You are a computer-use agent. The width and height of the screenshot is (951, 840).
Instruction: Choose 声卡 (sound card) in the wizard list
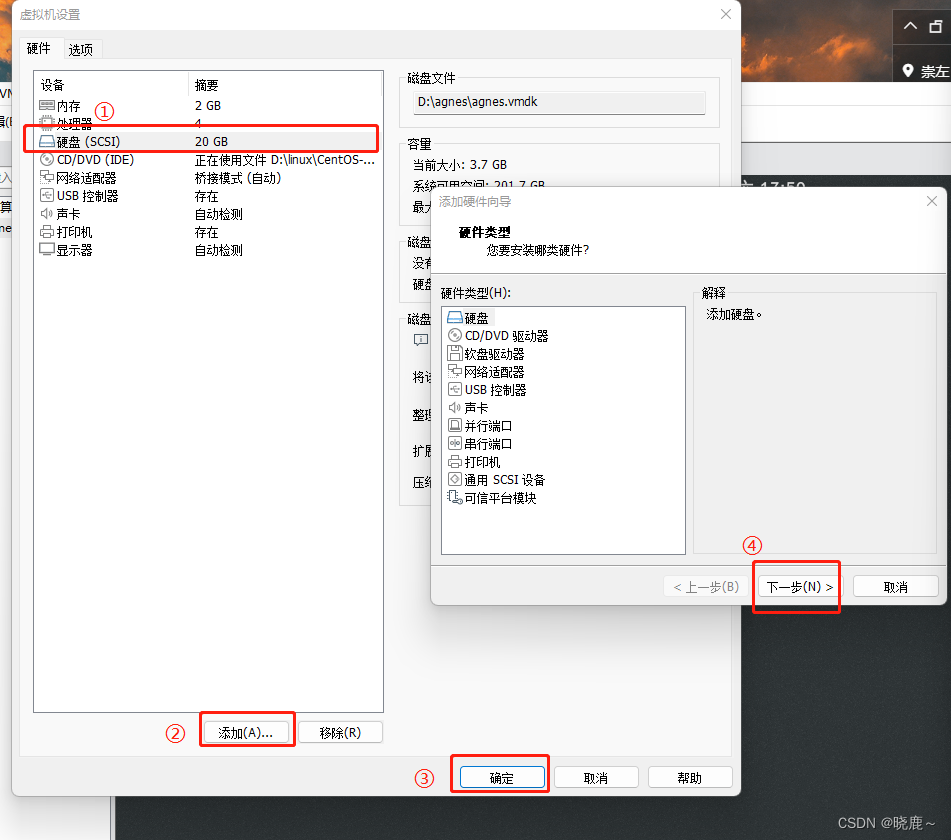tap(474, 407)
